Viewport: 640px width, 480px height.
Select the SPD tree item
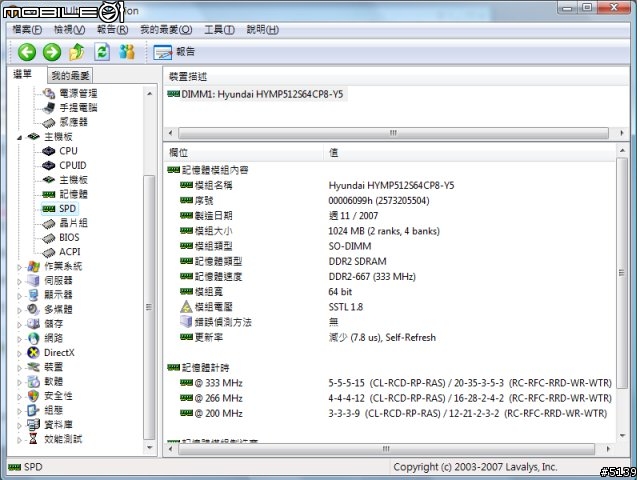[x=60, y=209]
